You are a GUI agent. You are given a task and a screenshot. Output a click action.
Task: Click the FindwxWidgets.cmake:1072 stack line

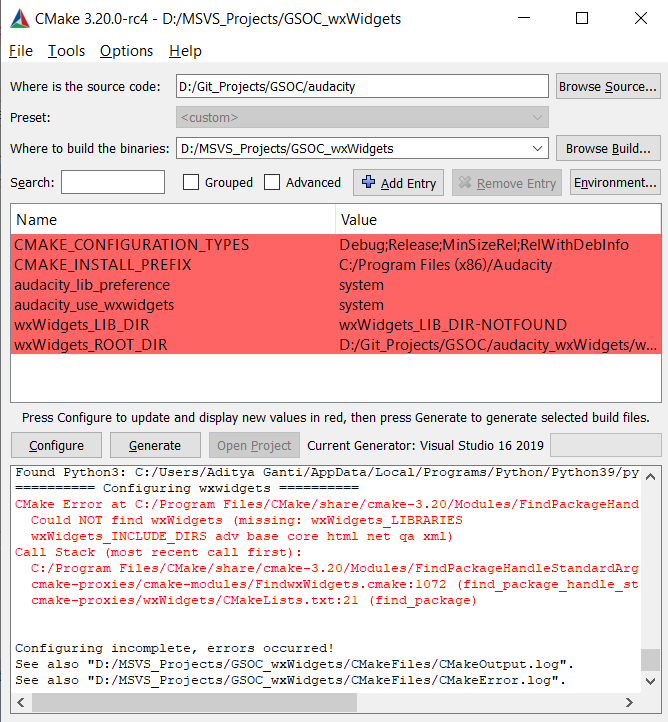coord(335,584)
